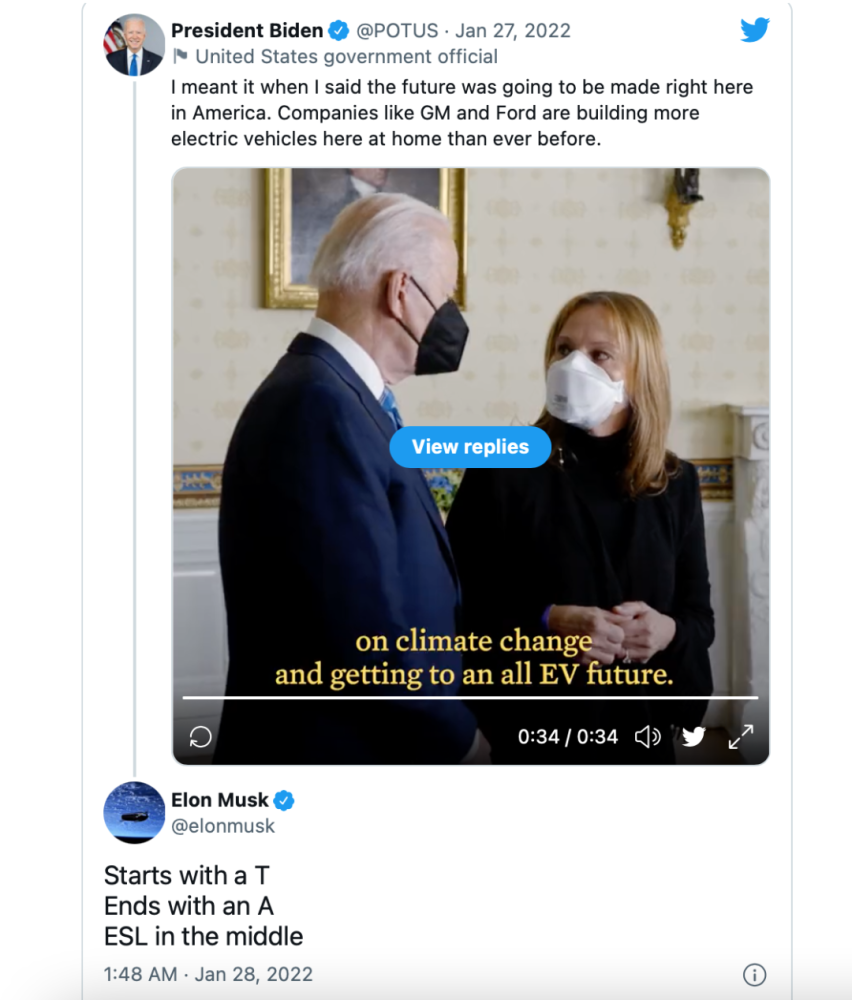852x1000 pixels.
Task: Replay the video with the replay icon
Action: [200, 737]
